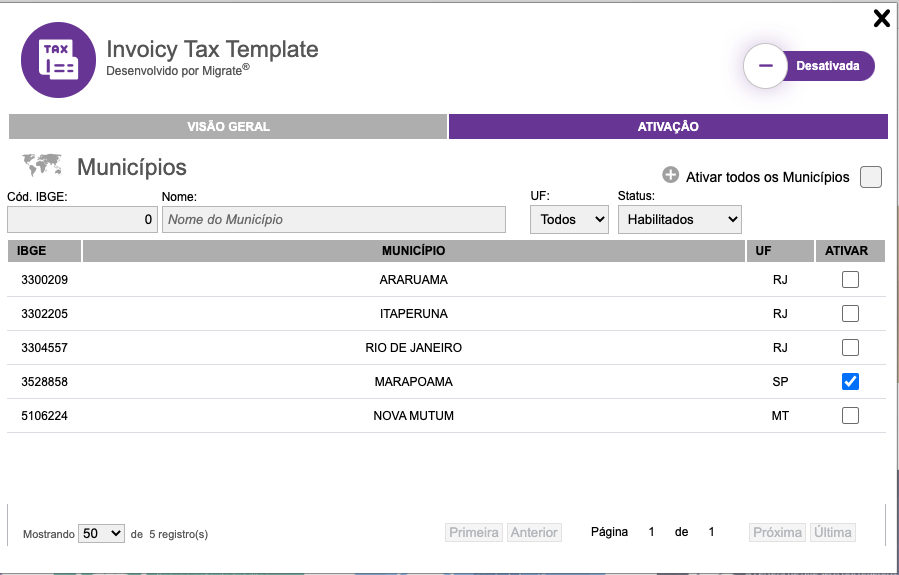This screenshot has height=575, width=899.
Task: Select the Rio de Janeiro checkbox
Action: (x=850, y=348)
